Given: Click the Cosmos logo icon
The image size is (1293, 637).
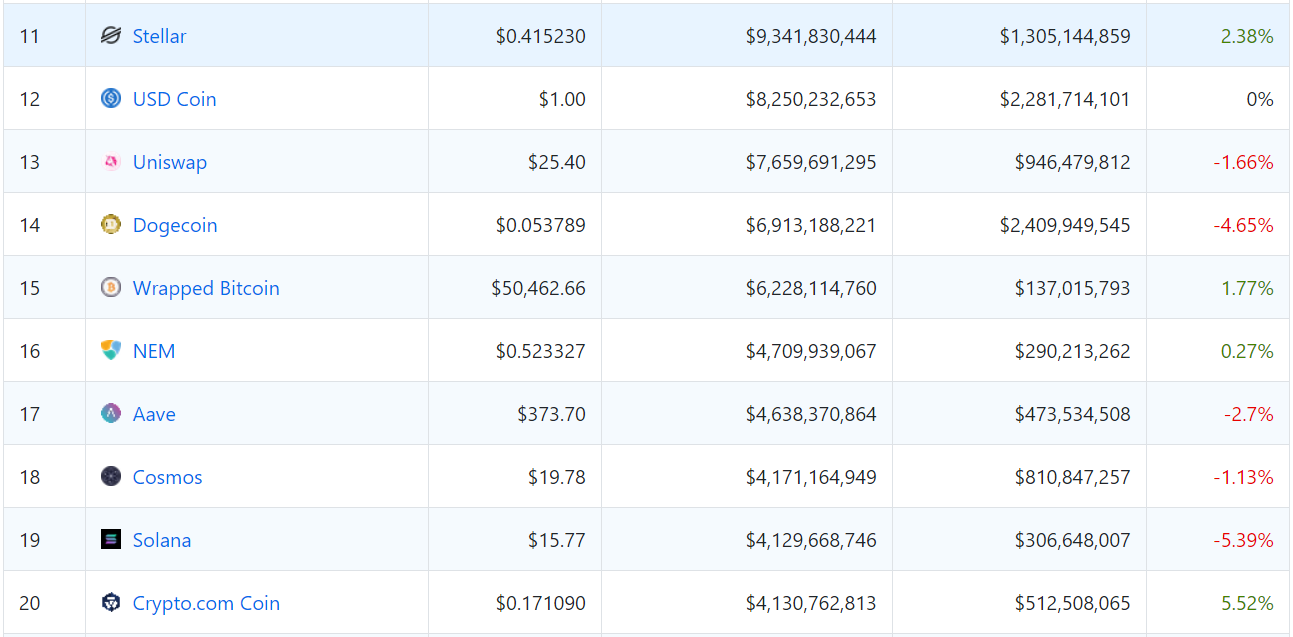Looking at the screenshot, I should 111,477.
